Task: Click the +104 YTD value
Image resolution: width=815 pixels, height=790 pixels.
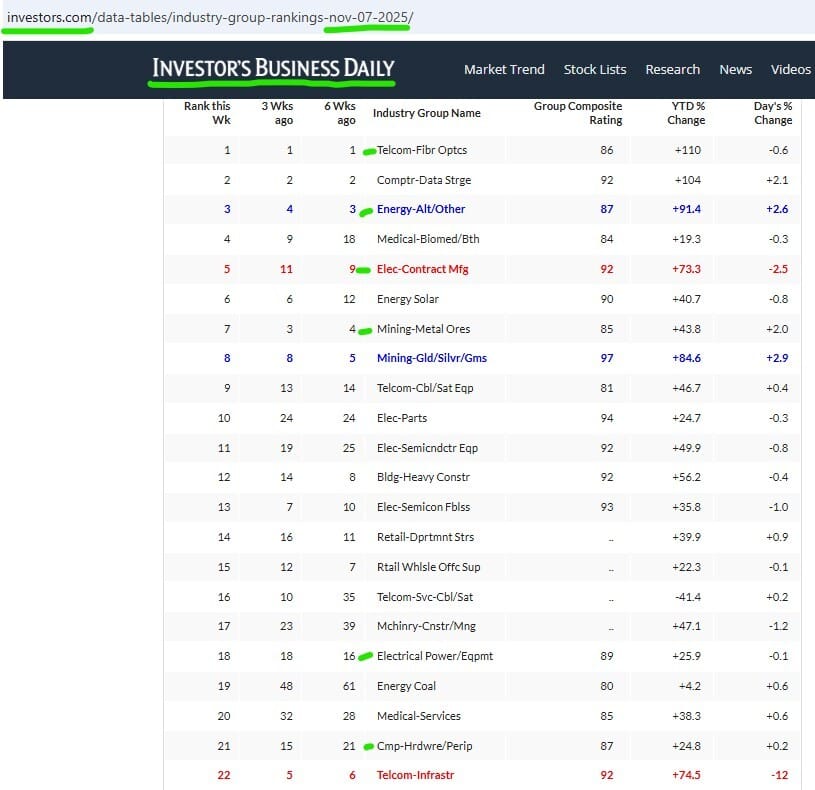Action: coord(688,180)
